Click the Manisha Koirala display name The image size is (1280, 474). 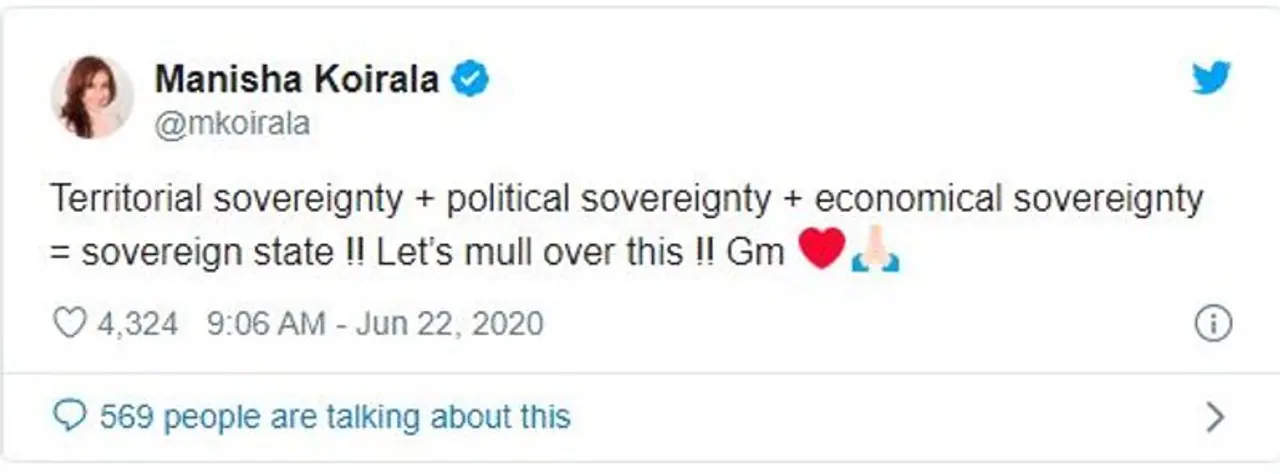click(x=296, y=79)
